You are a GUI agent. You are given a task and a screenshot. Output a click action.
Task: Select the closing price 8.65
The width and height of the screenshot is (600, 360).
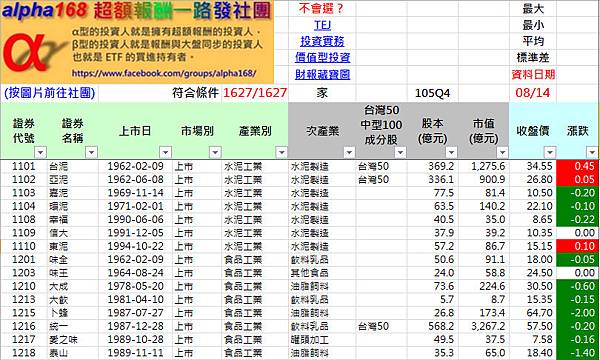[x=533, y=220]
